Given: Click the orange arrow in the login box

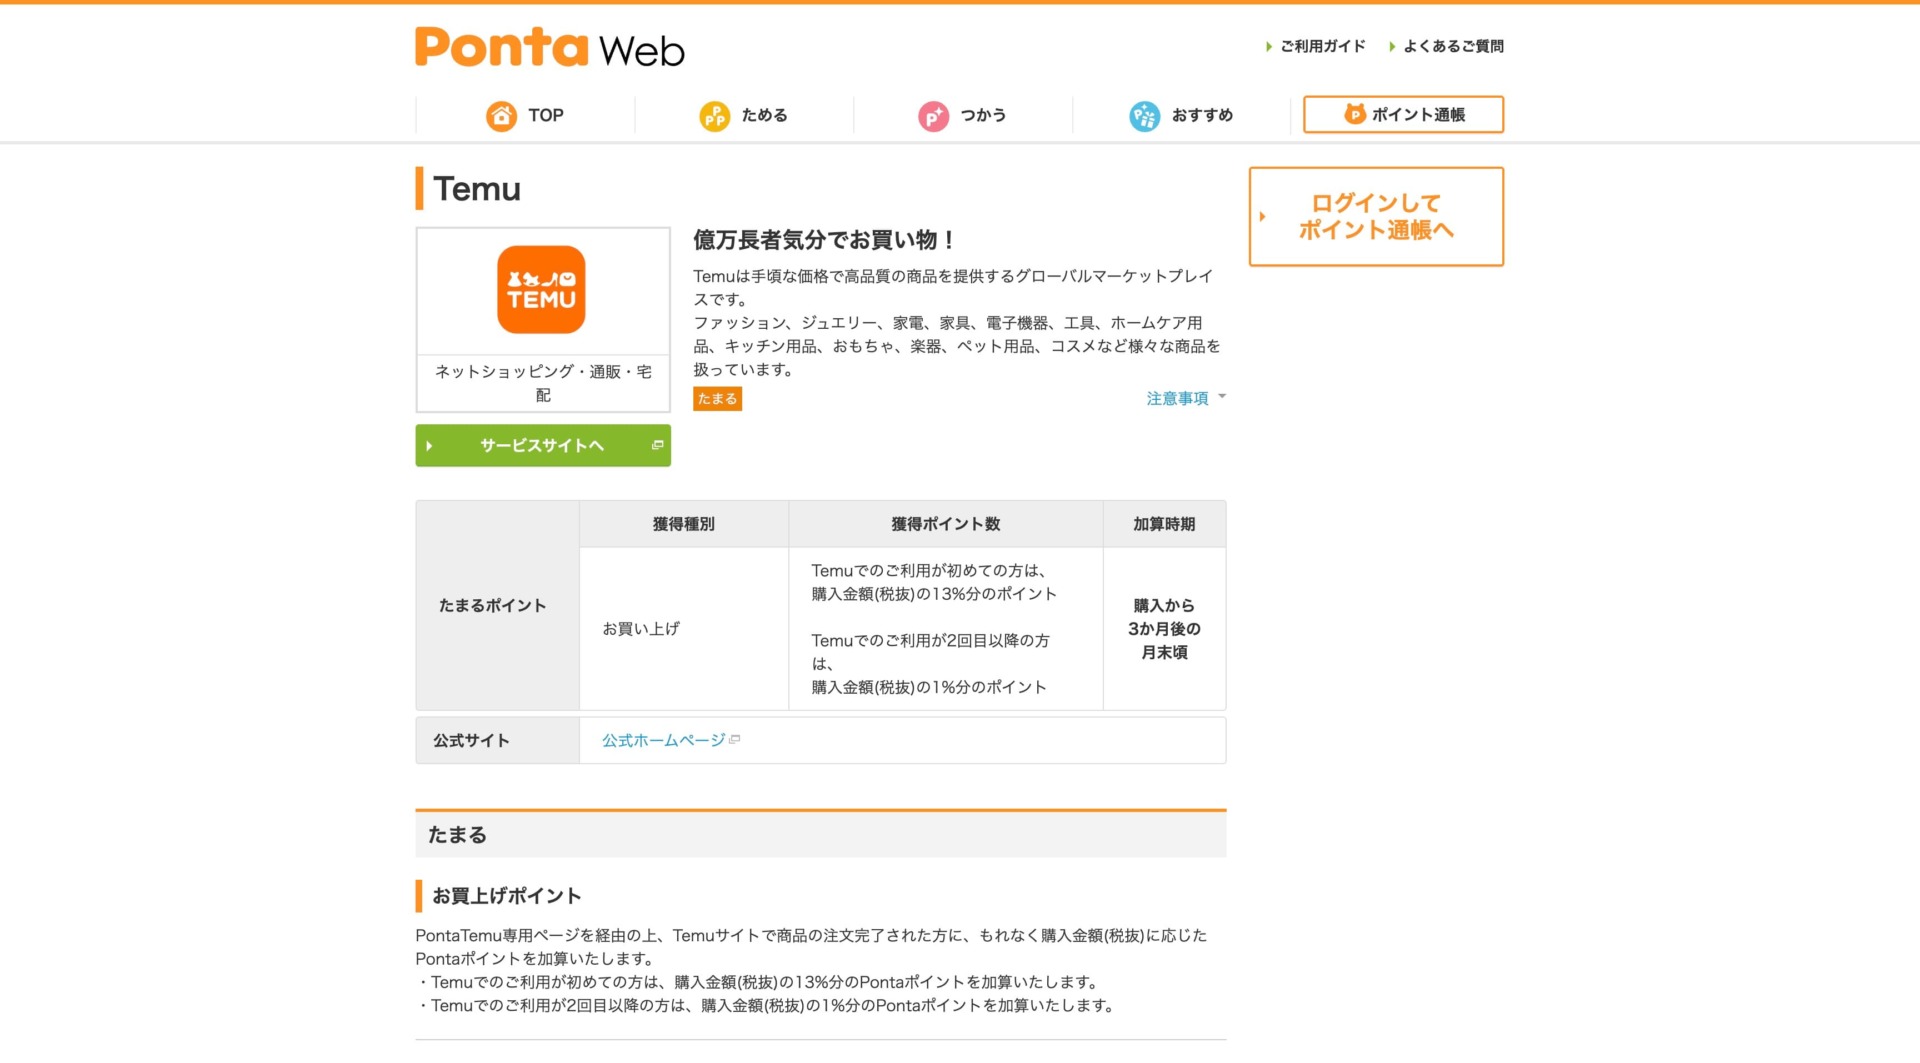Looking at the screenshot, I should click(1263, 217).
